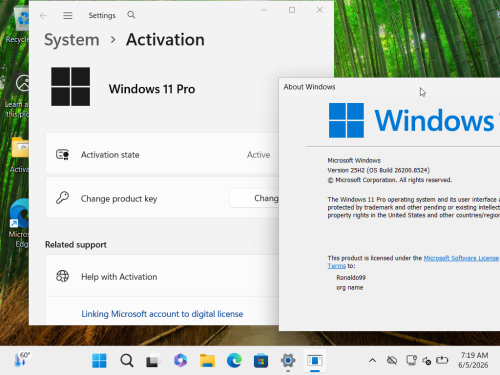The image size is (500, 375).
Task: Click the About Windows title bar
Action: [389, 87]
